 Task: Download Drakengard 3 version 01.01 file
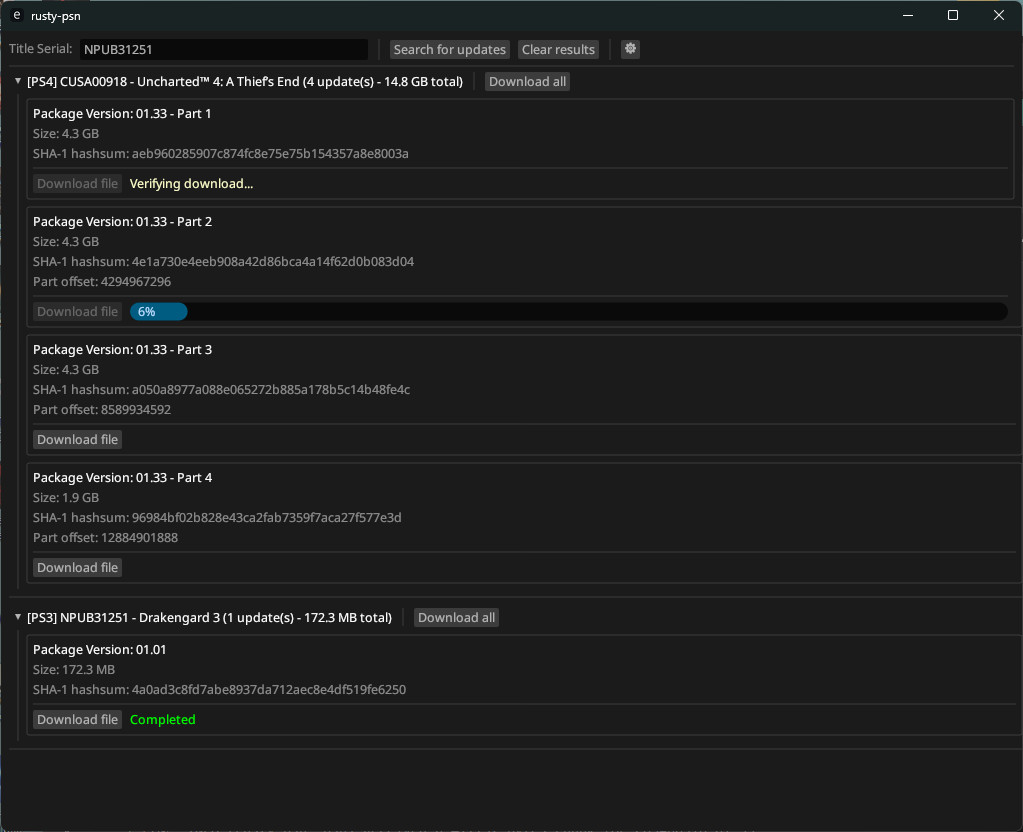click(x=77, y=720)
